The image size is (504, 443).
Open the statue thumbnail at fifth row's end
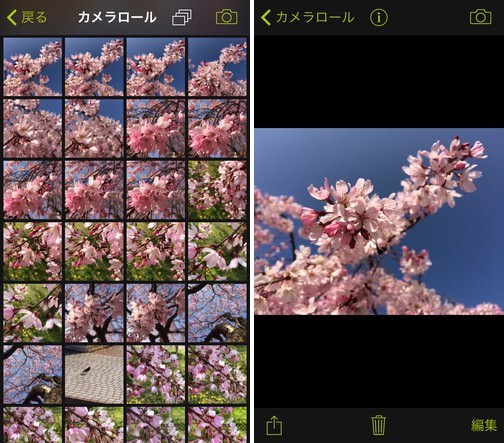(x=217, y=313)
